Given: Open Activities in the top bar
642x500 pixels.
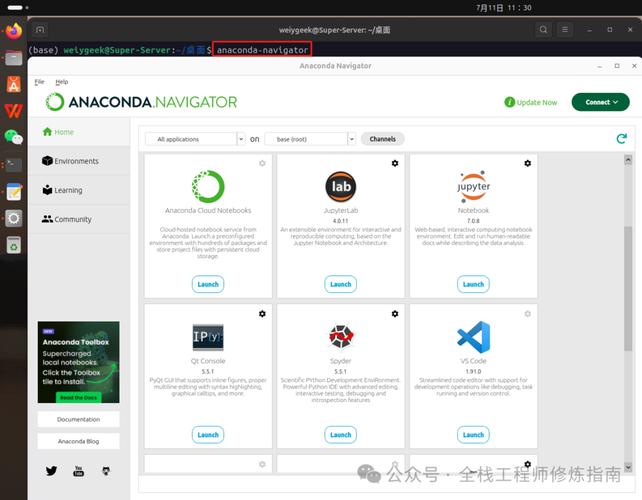Looking at the screenshot, I should [x=18, y=7].
